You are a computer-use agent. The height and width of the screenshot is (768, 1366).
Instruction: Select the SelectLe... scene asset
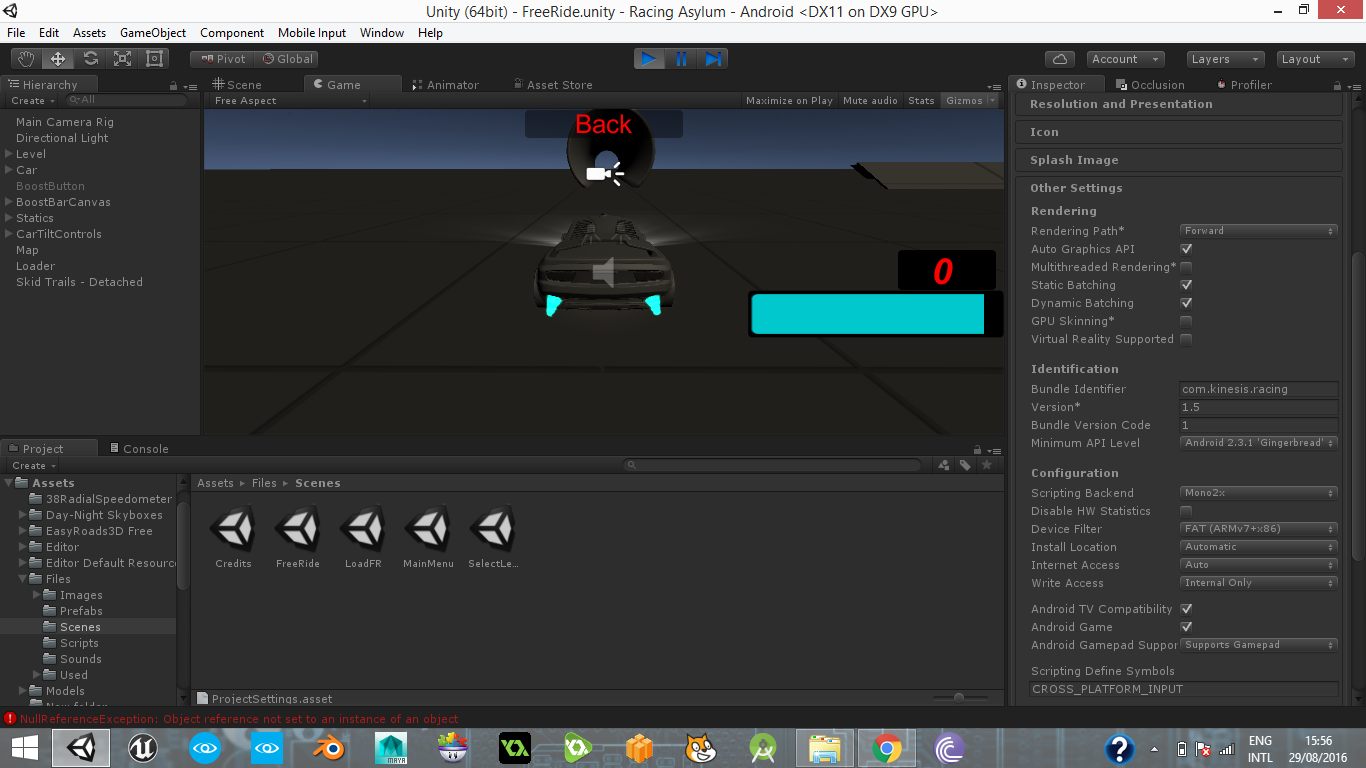(x=493, y=537)
